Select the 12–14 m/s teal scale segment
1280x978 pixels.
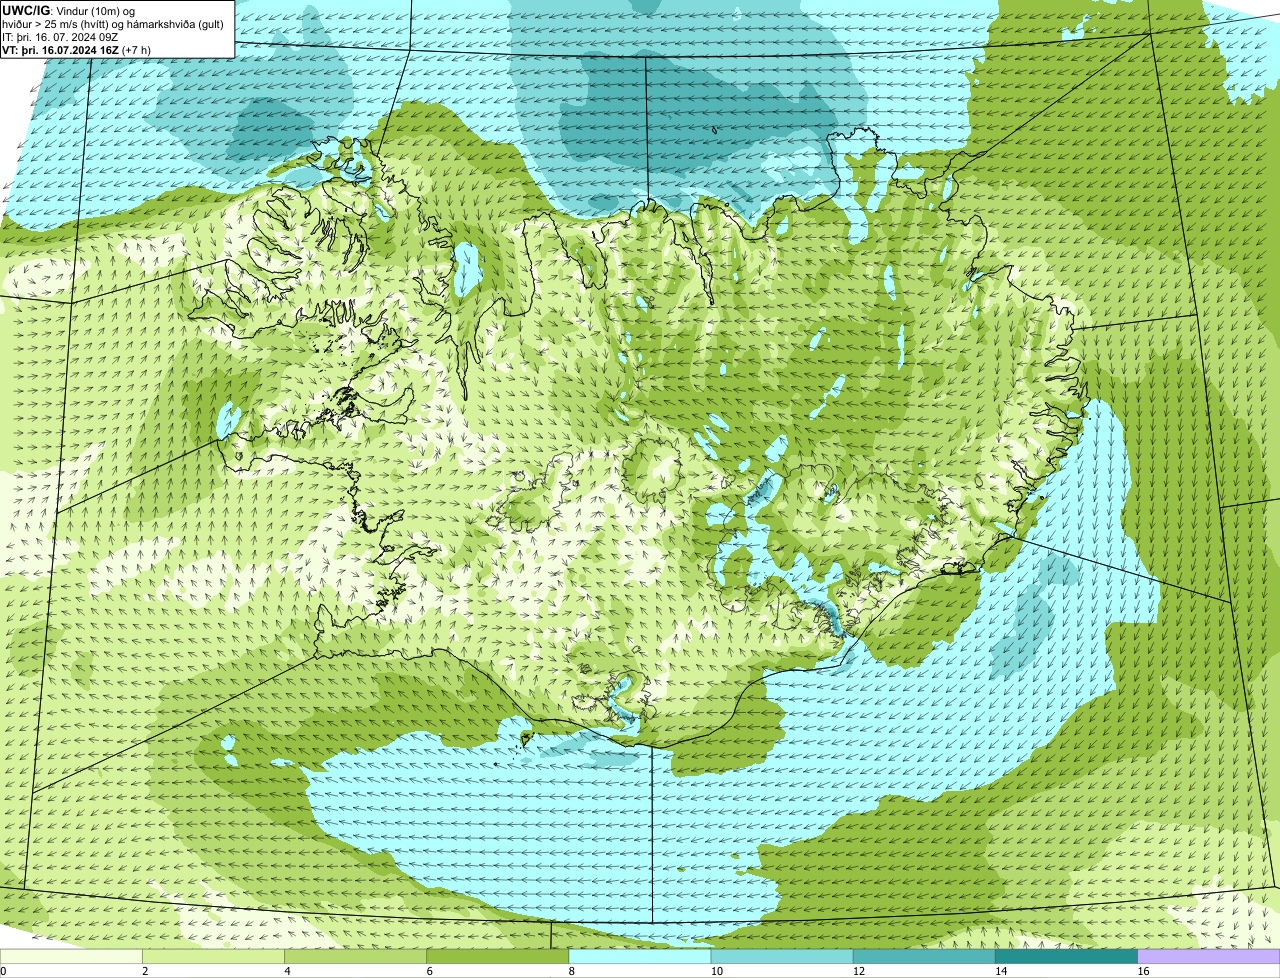(924, 956)
